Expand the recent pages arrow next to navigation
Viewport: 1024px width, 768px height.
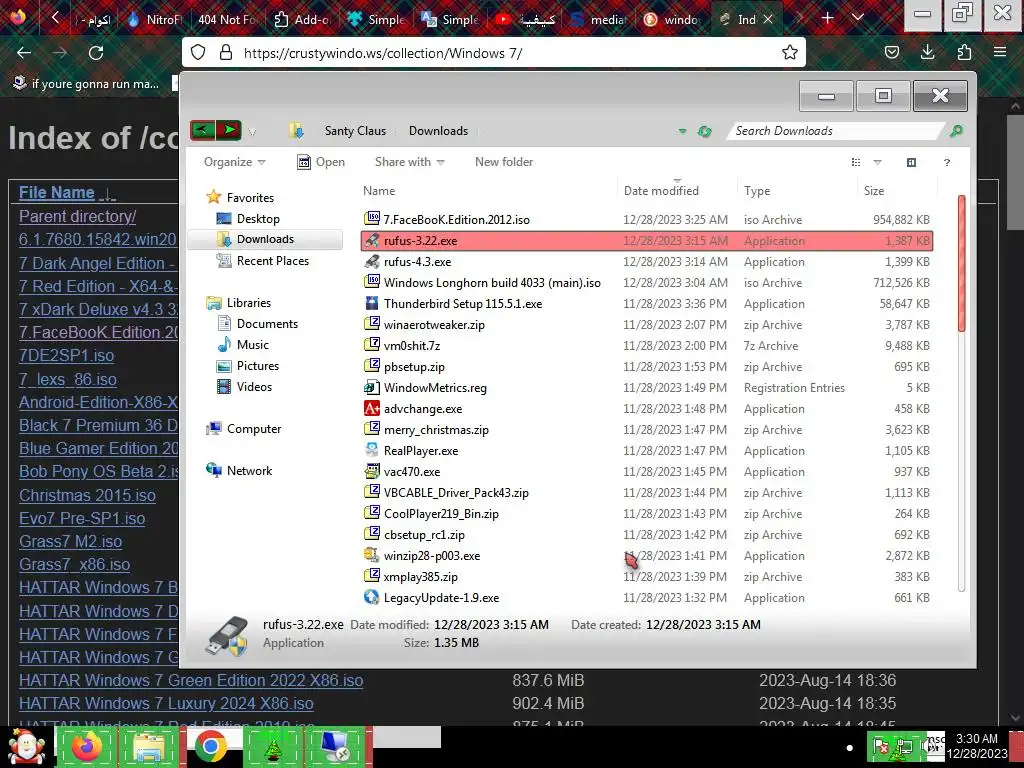pos(252,131)
